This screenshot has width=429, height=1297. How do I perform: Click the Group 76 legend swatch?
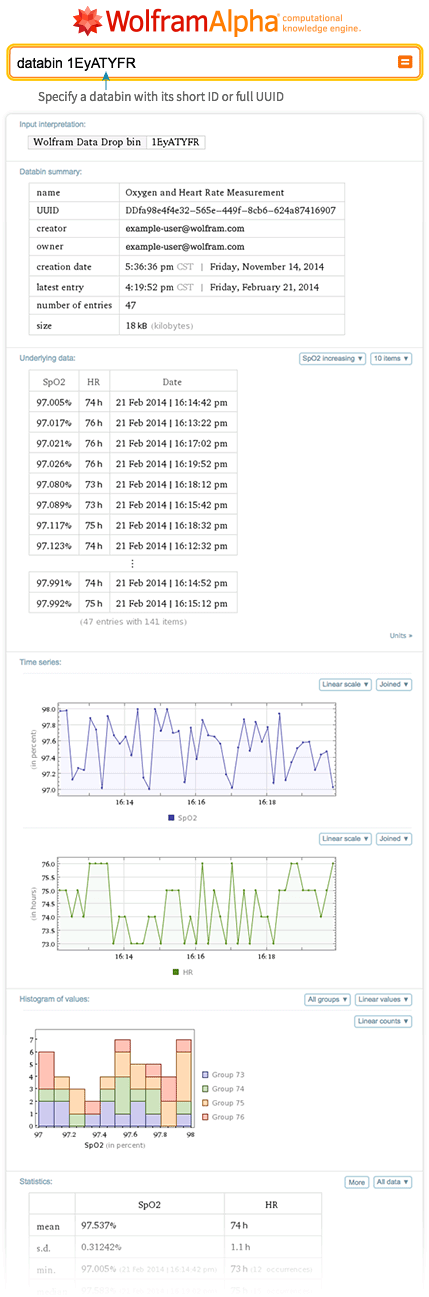pos(206,1118)
